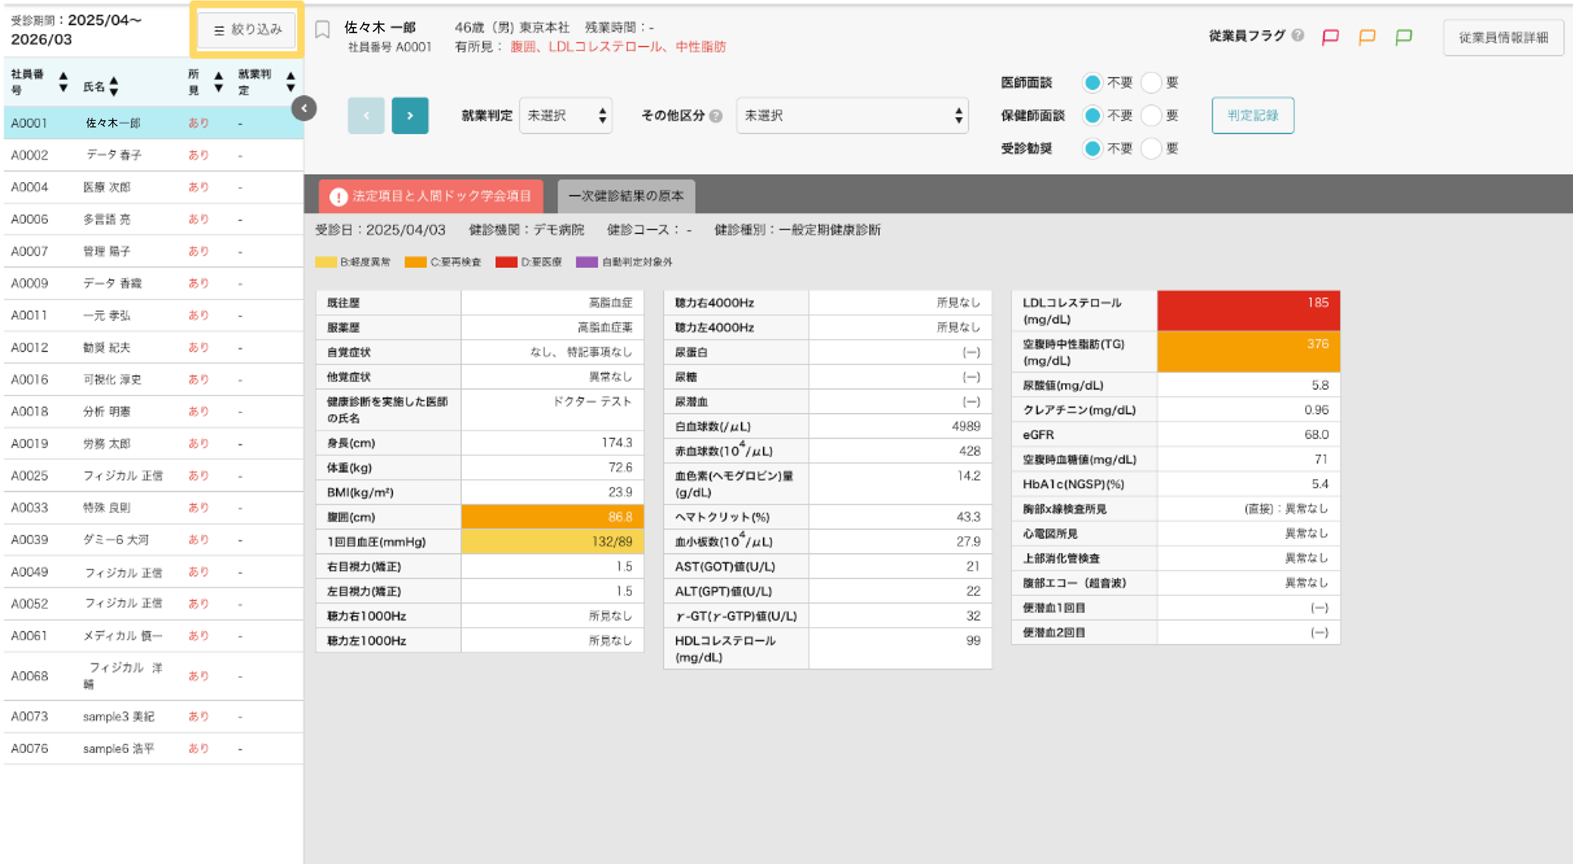The image size is (1573, 864).
Task: Switch to 法定項目と人間ドック学会項目 tab
Action: 431,196
